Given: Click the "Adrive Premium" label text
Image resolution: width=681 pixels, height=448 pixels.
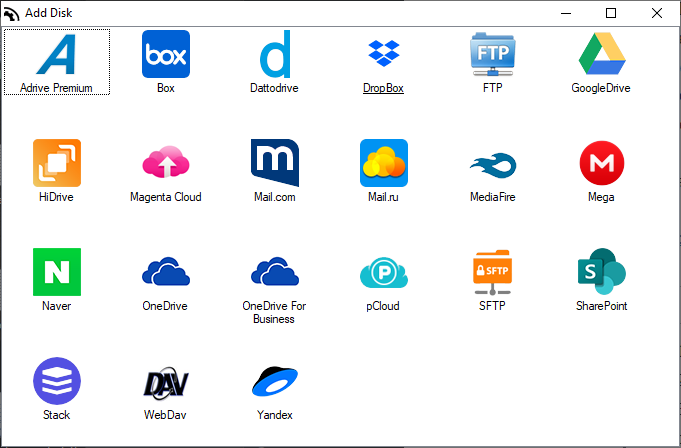Looking at the screenshot, I should pos(56,88).
